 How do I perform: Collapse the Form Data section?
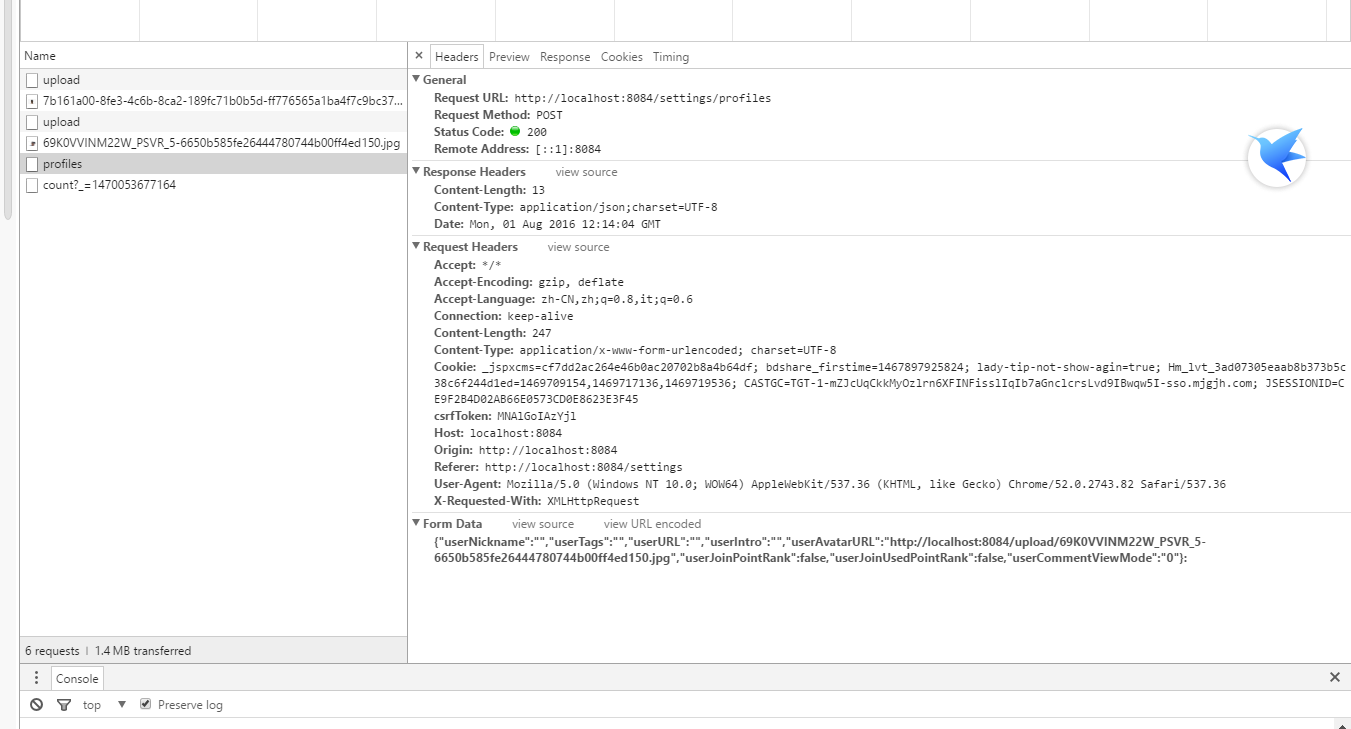tap(417, 524)
